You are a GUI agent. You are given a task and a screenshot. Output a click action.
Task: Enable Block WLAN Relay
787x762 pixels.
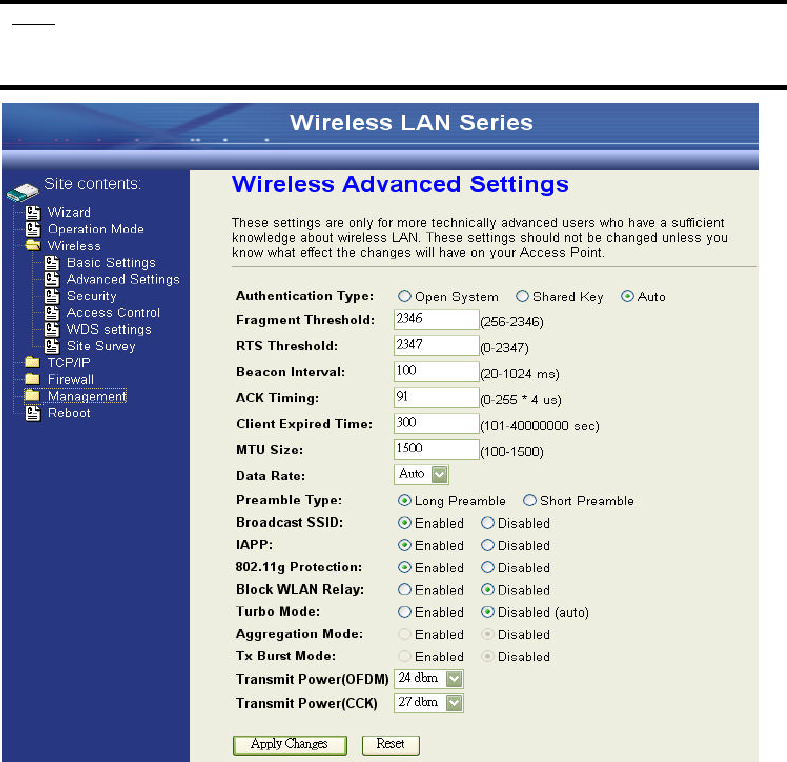coord(405,590)
